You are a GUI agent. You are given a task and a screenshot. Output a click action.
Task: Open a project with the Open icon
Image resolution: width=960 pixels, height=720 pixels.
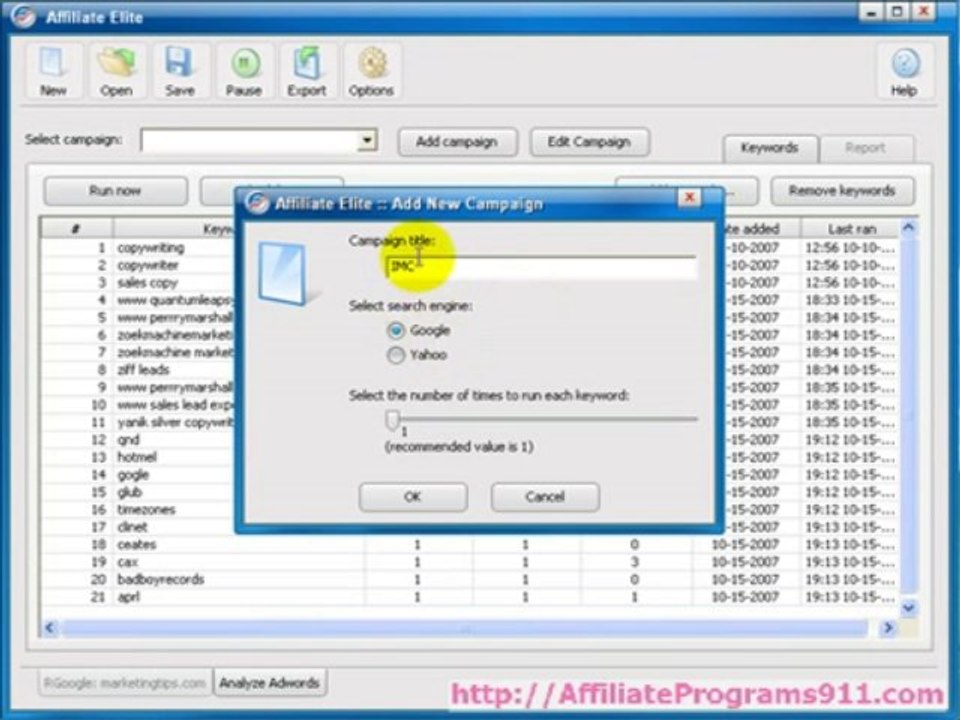pos(116,71)
